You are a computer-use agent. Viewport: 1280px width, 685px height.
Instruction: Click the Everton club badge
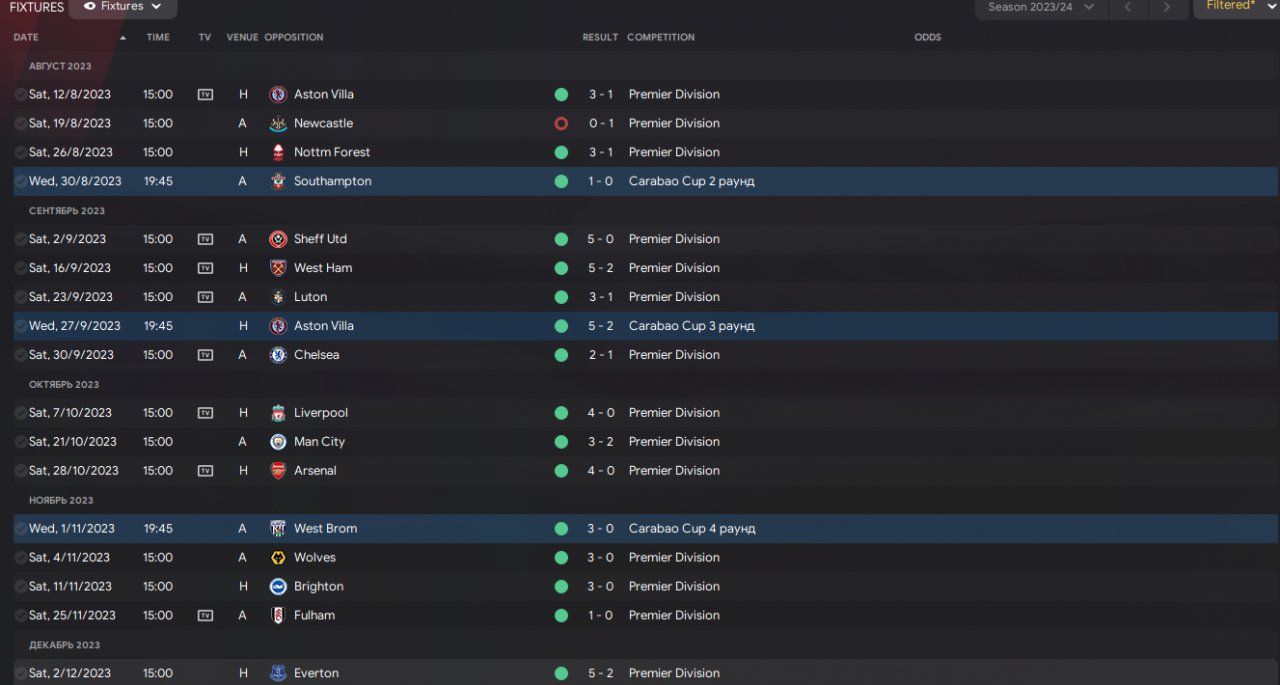coord(278,673)
